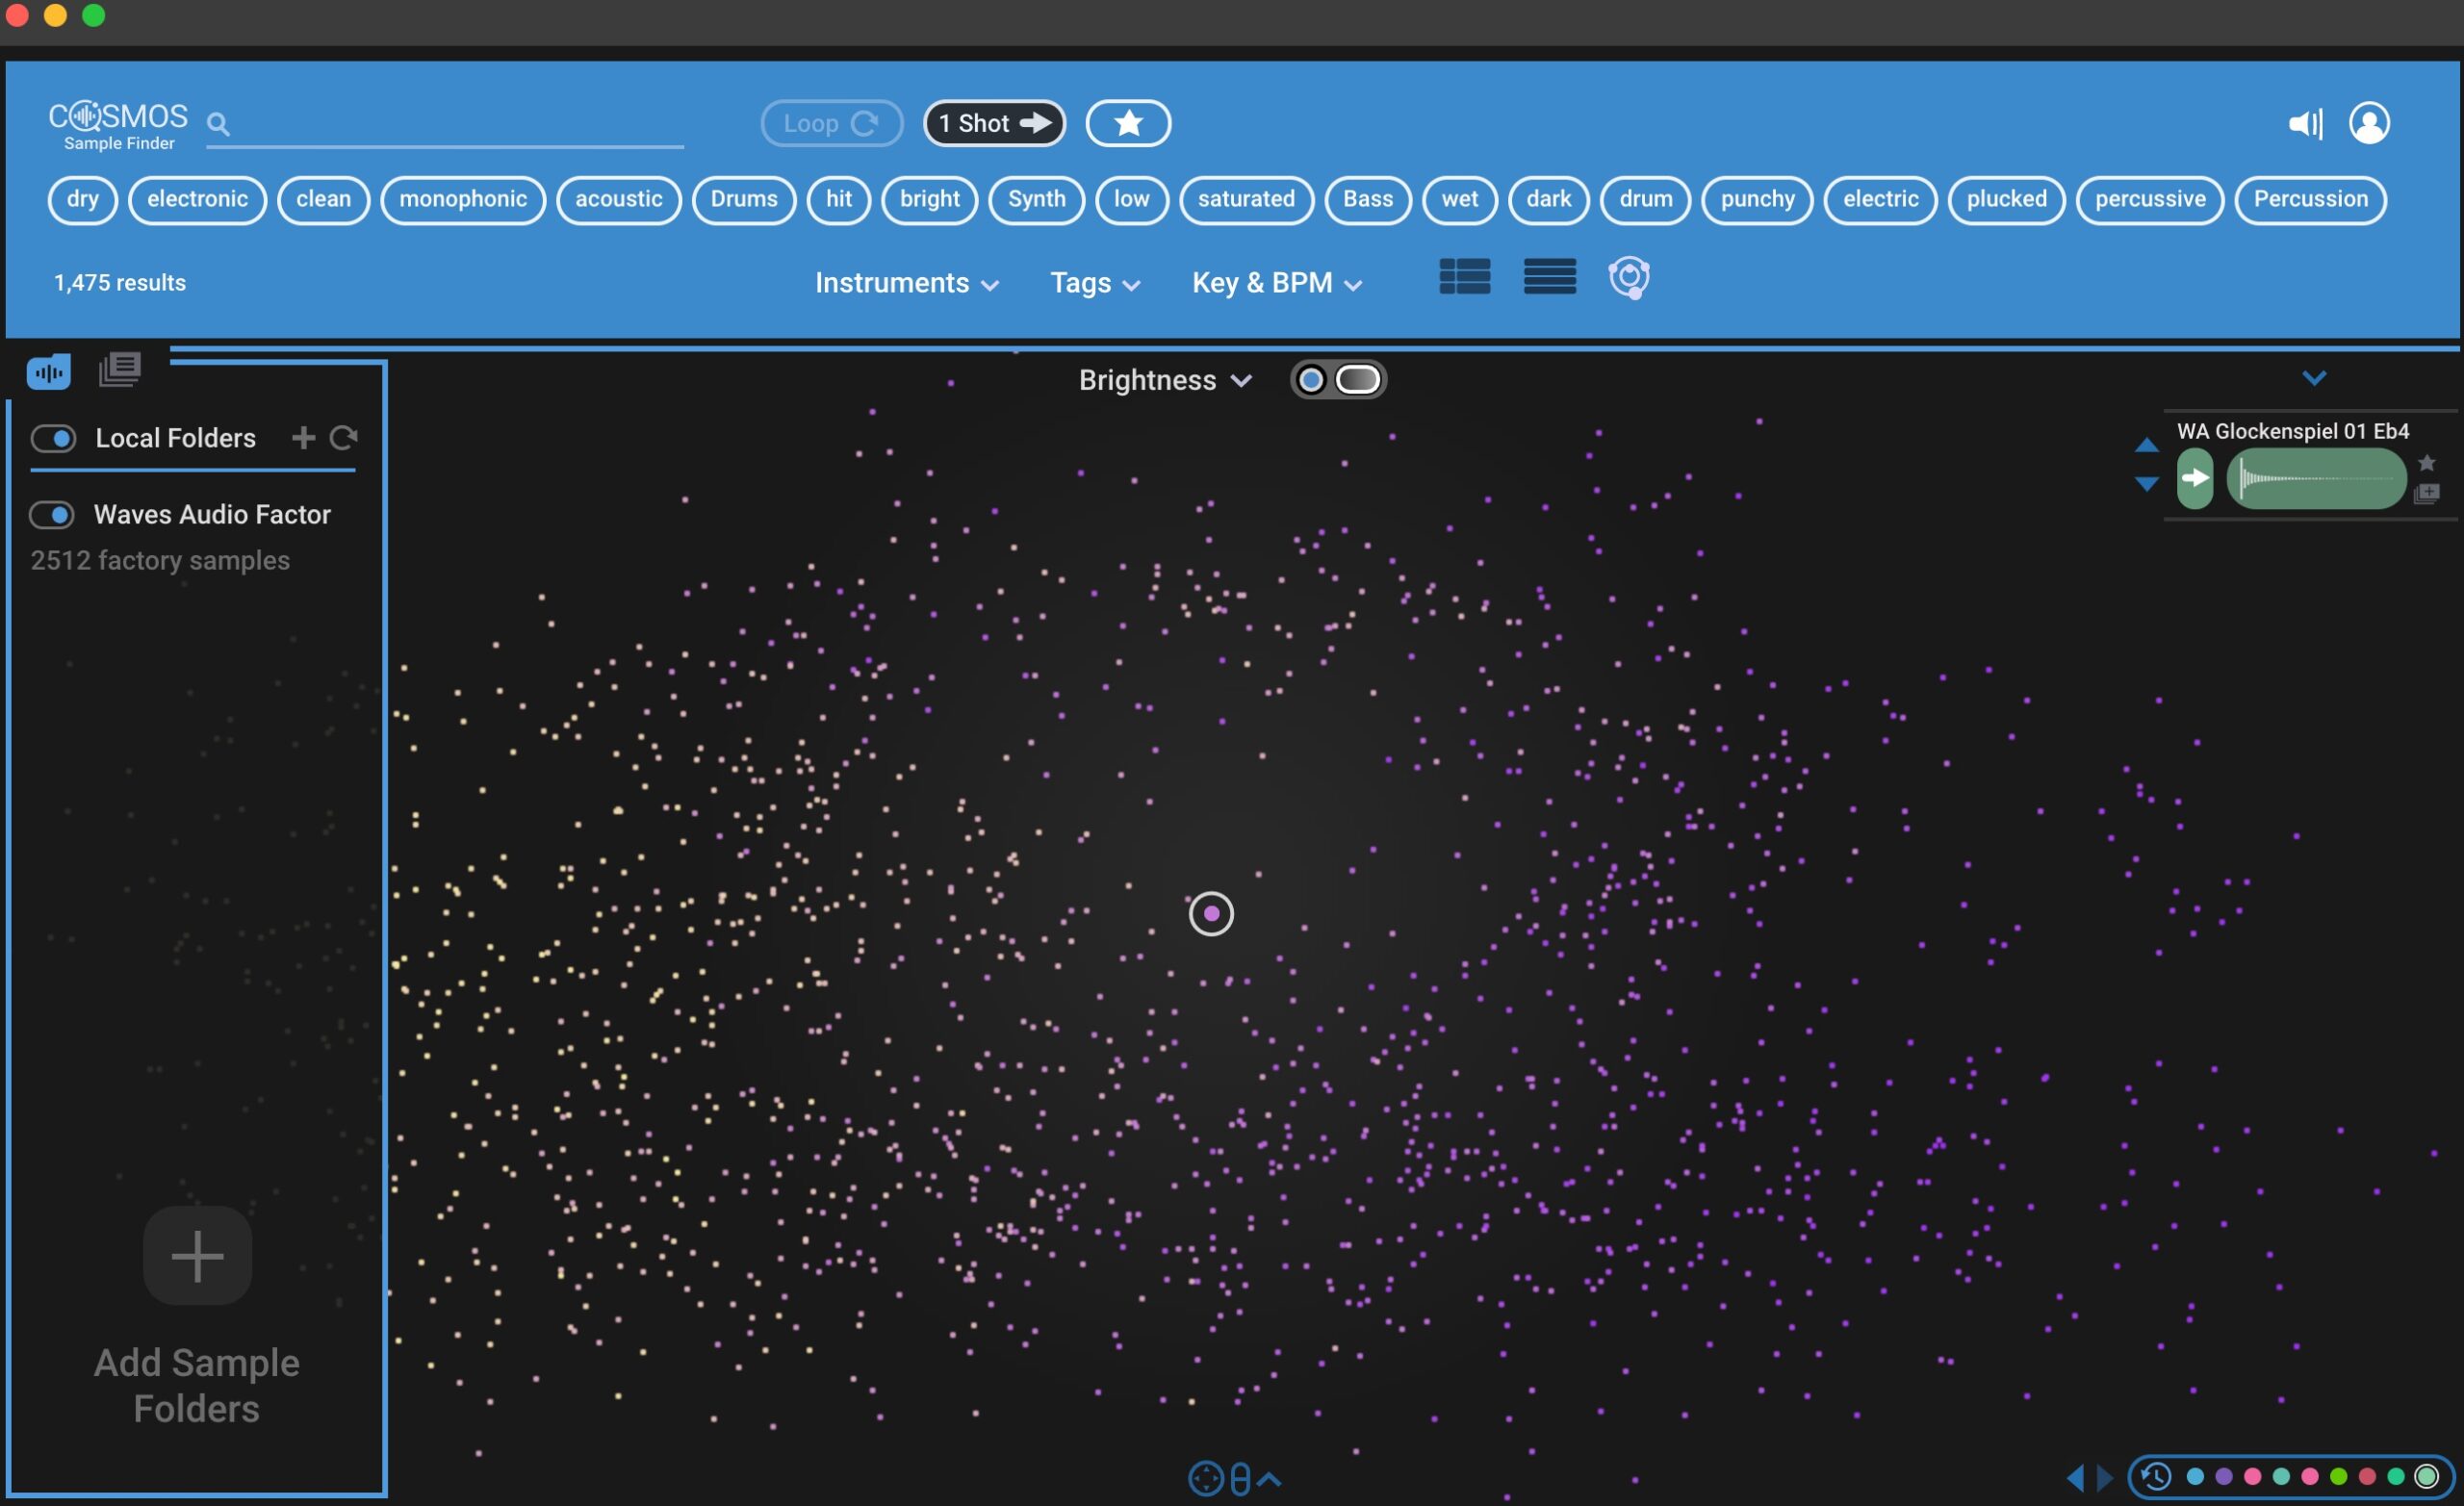This screenshot has width=2464, height=1506.
Task: Select the 1 Shot filter
Action: click(x=994, y=124)
